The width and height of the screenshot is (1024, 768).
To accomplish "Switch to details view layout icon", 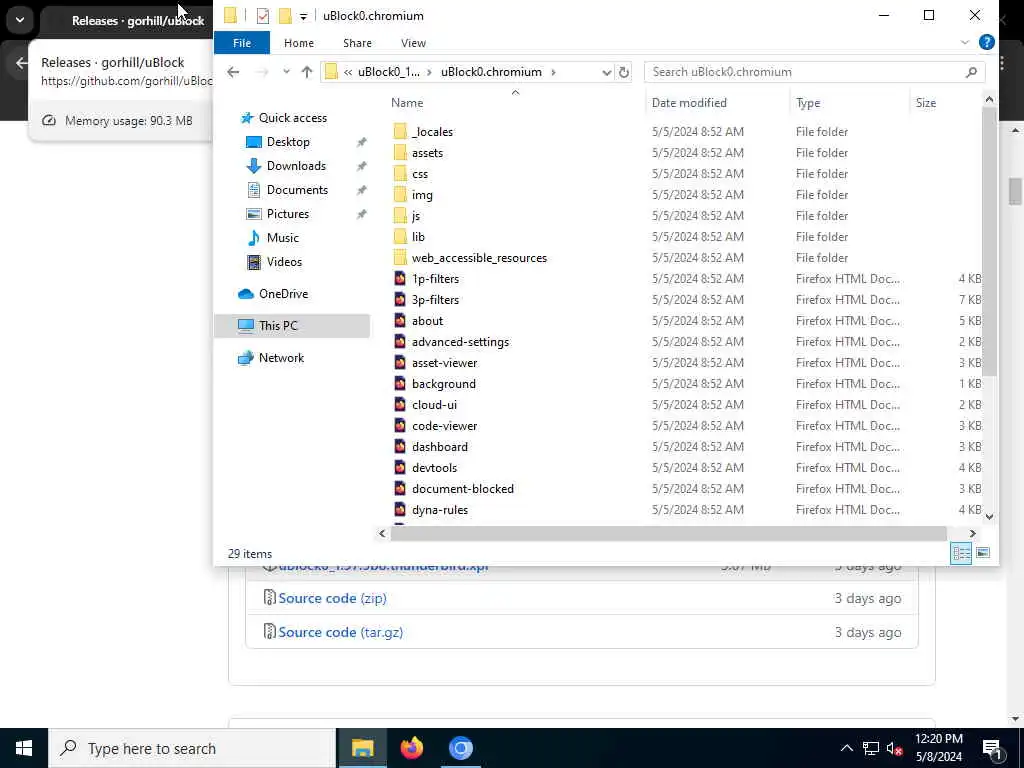I will click(961, 553).
